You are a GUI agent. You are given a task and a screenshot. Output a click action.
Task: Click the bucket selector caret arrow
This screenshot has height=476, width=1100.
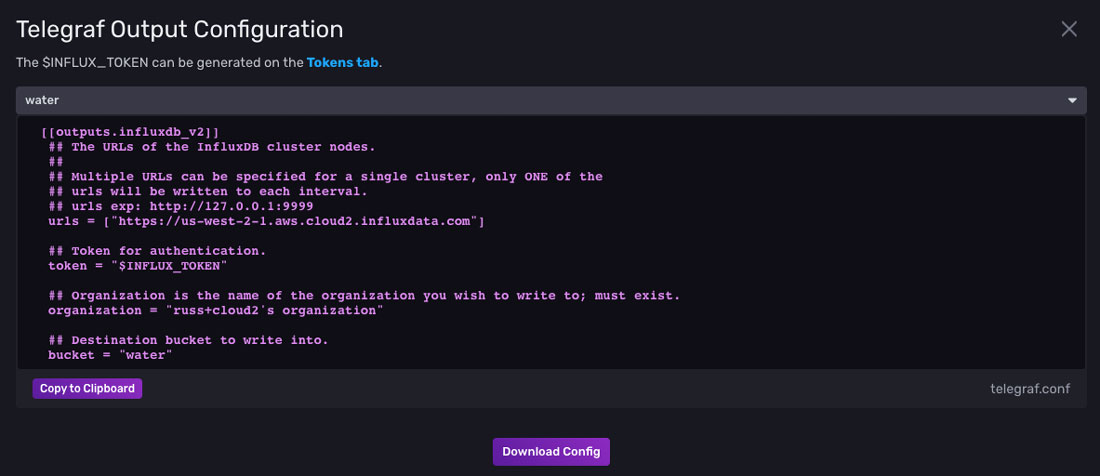coord(1072,100)
